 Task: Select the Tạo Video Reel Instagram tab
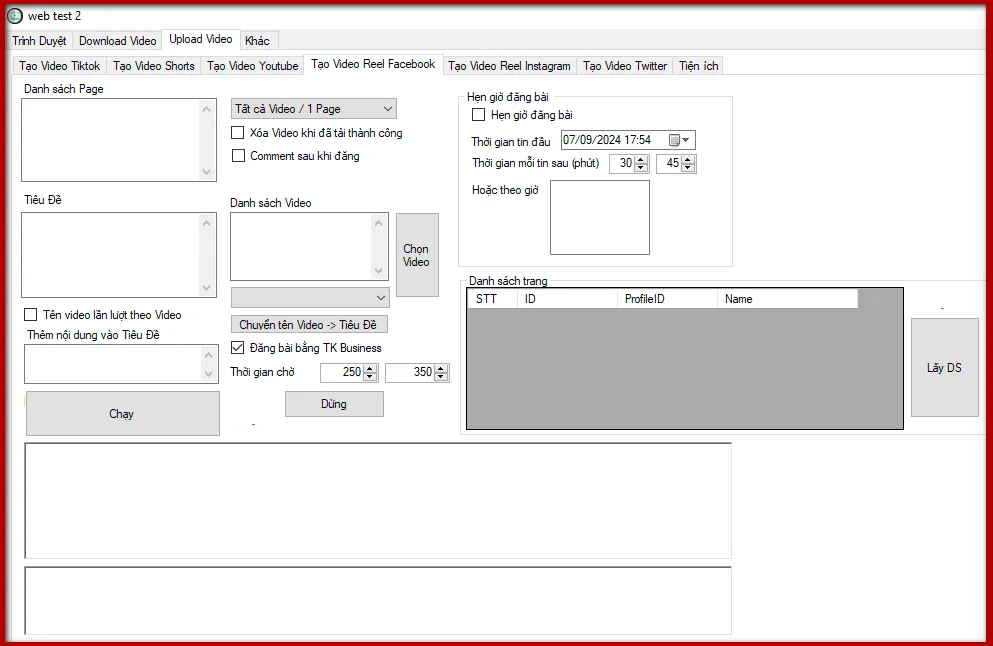(509, 66)
